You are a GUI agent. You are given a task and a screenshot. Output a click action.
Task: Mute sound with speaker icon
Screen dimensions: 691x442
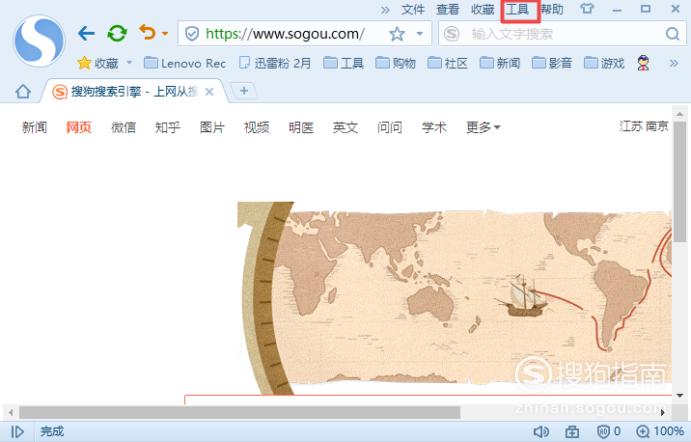click(x=541, y=431)
